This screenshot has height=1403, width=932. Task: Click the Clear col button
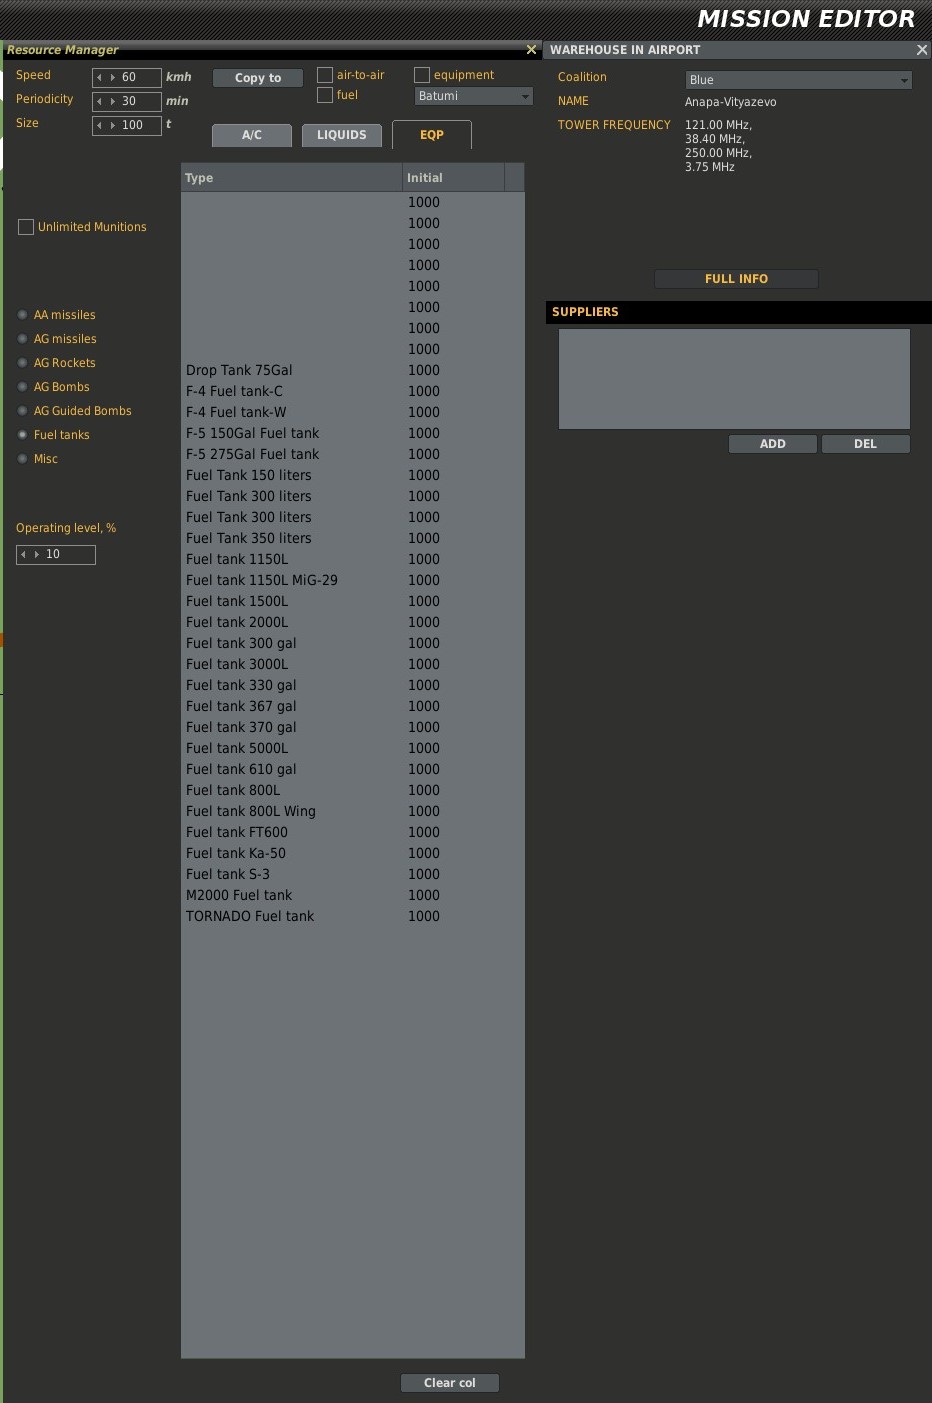pyautogui.click(x=450, y=1383)
